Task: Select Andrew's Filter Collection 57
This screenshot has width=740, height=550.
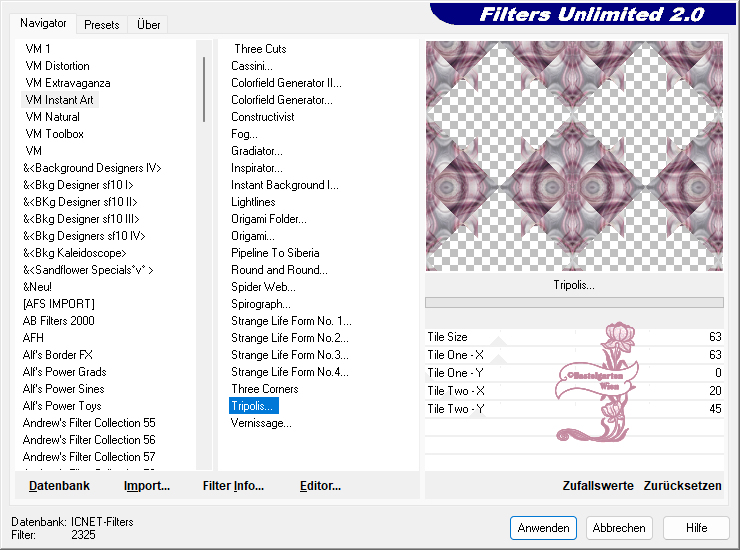Action: (x=89, y=457)
